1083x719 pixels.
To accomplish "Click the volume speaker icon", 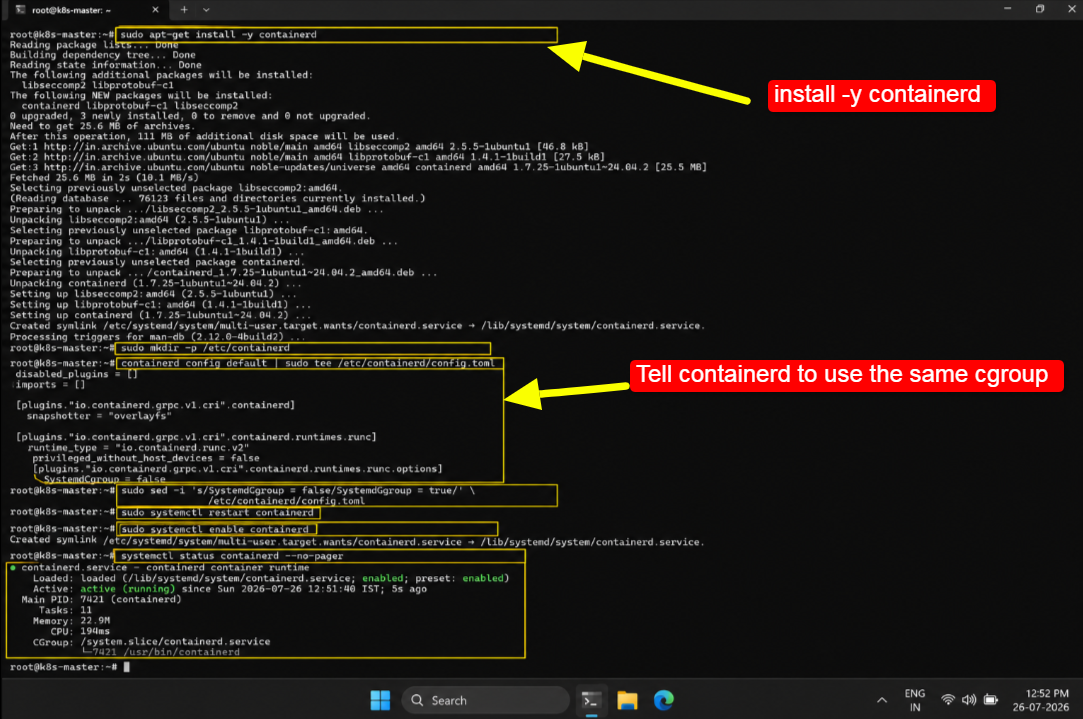I will click(969, 700).
